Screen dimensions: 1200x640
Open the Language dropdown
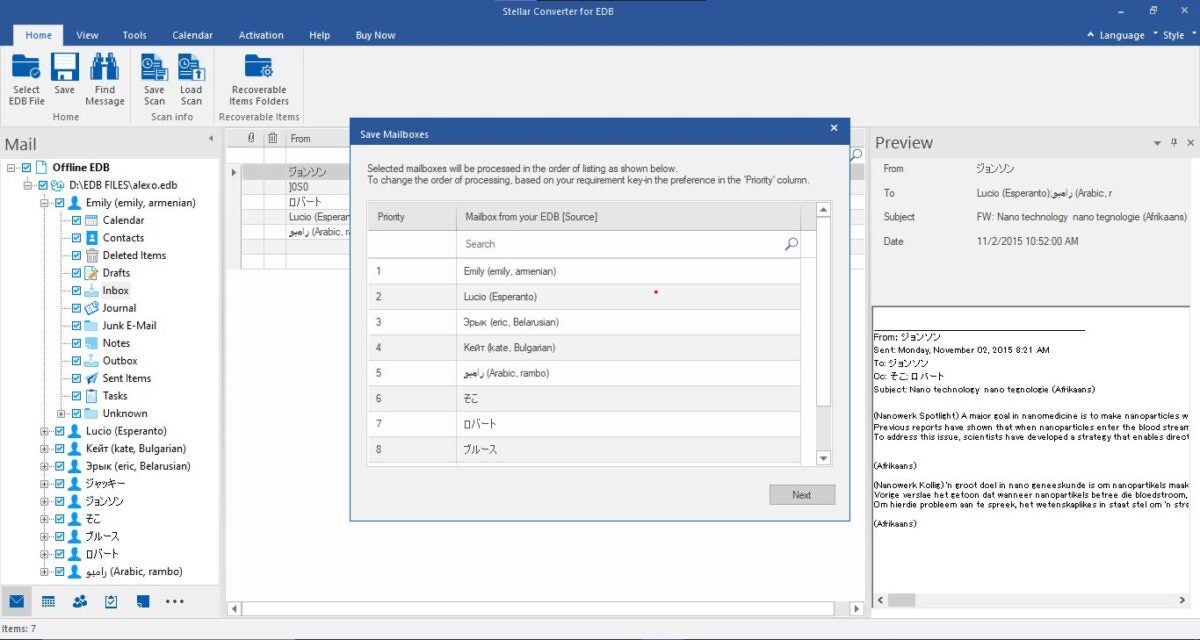coord(1116,35)
